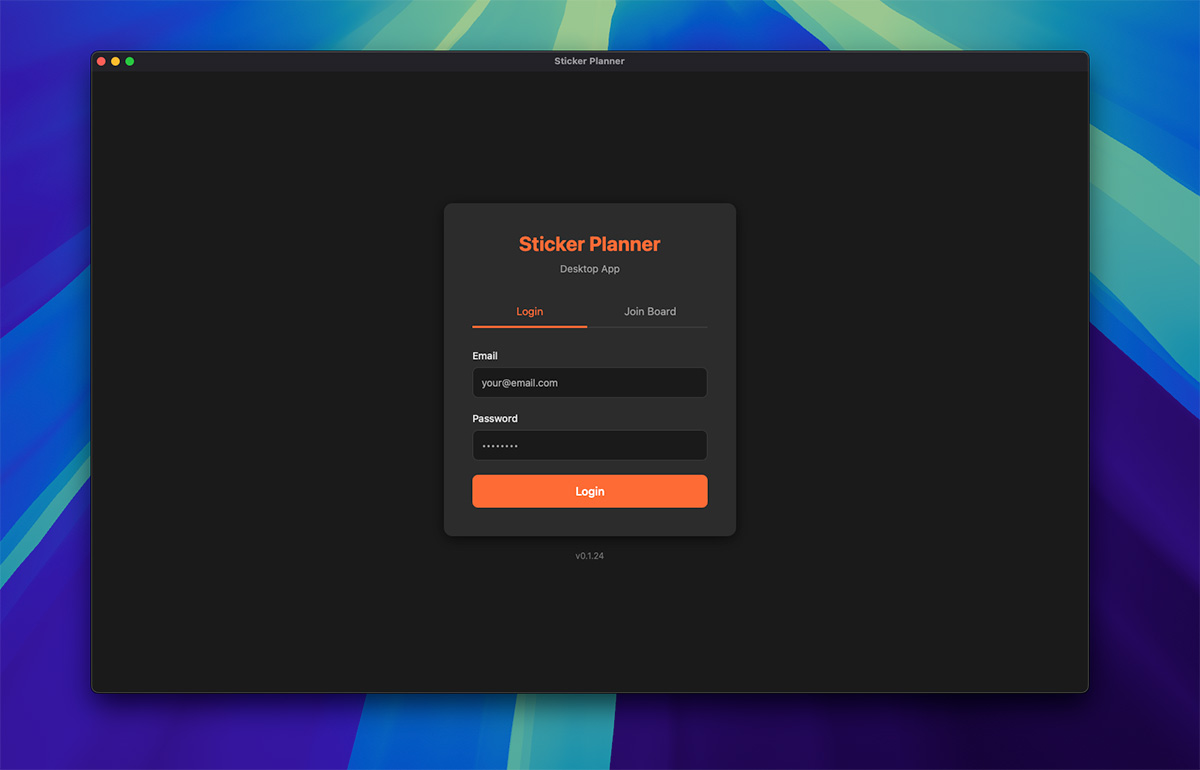Viewport: 1200px width, 770px height.
Task: Focus the Email input field
Action: (x=589, y=382)
